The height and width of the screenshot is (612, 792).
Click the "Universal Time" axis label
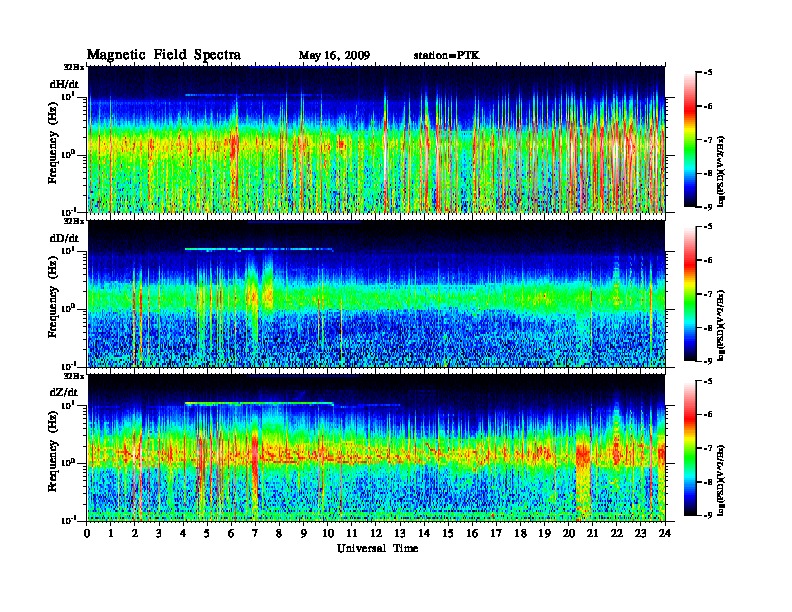377,548
